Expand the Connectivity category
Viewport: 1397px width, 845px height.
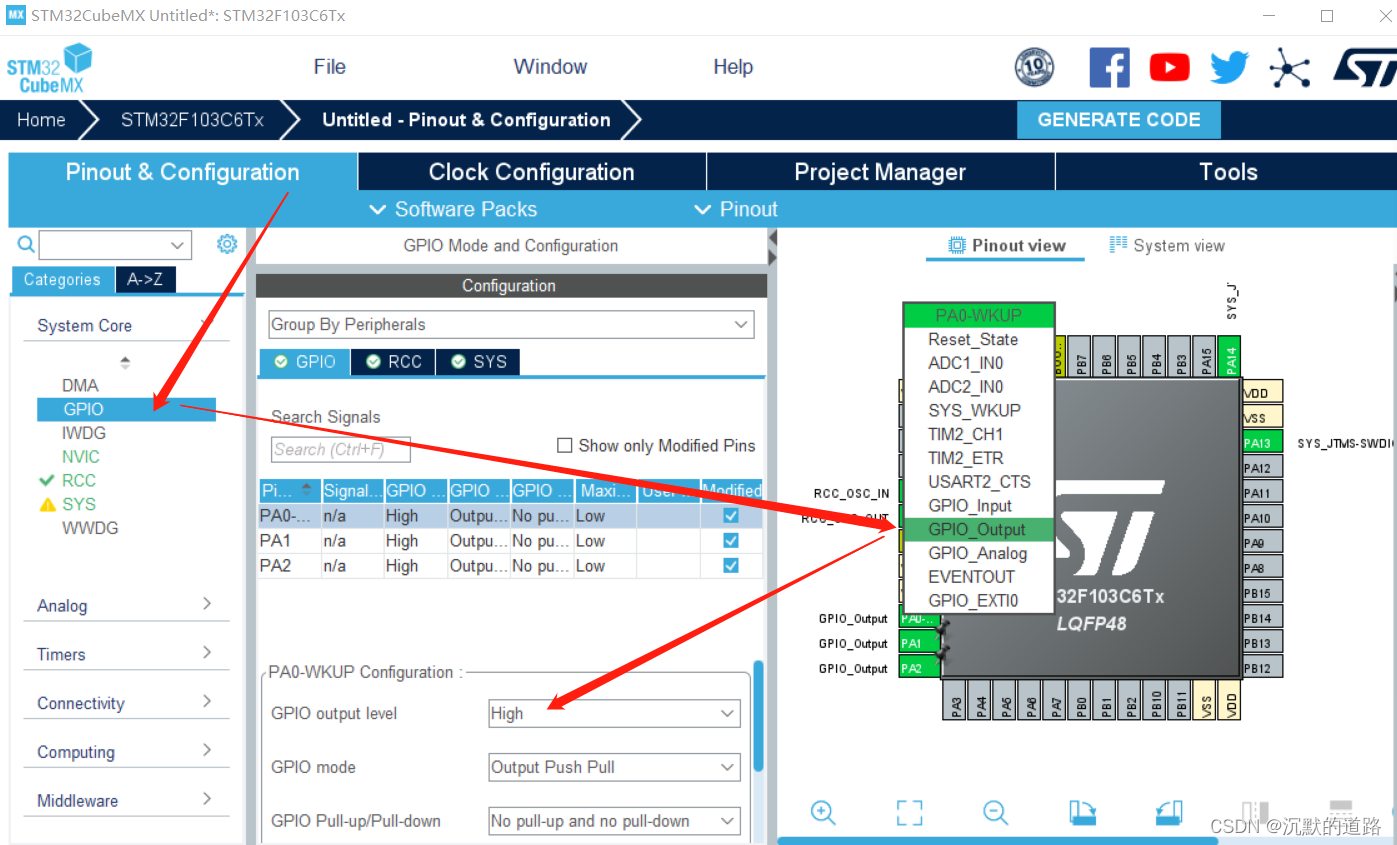pyautogui.click(x=126, y=703)
